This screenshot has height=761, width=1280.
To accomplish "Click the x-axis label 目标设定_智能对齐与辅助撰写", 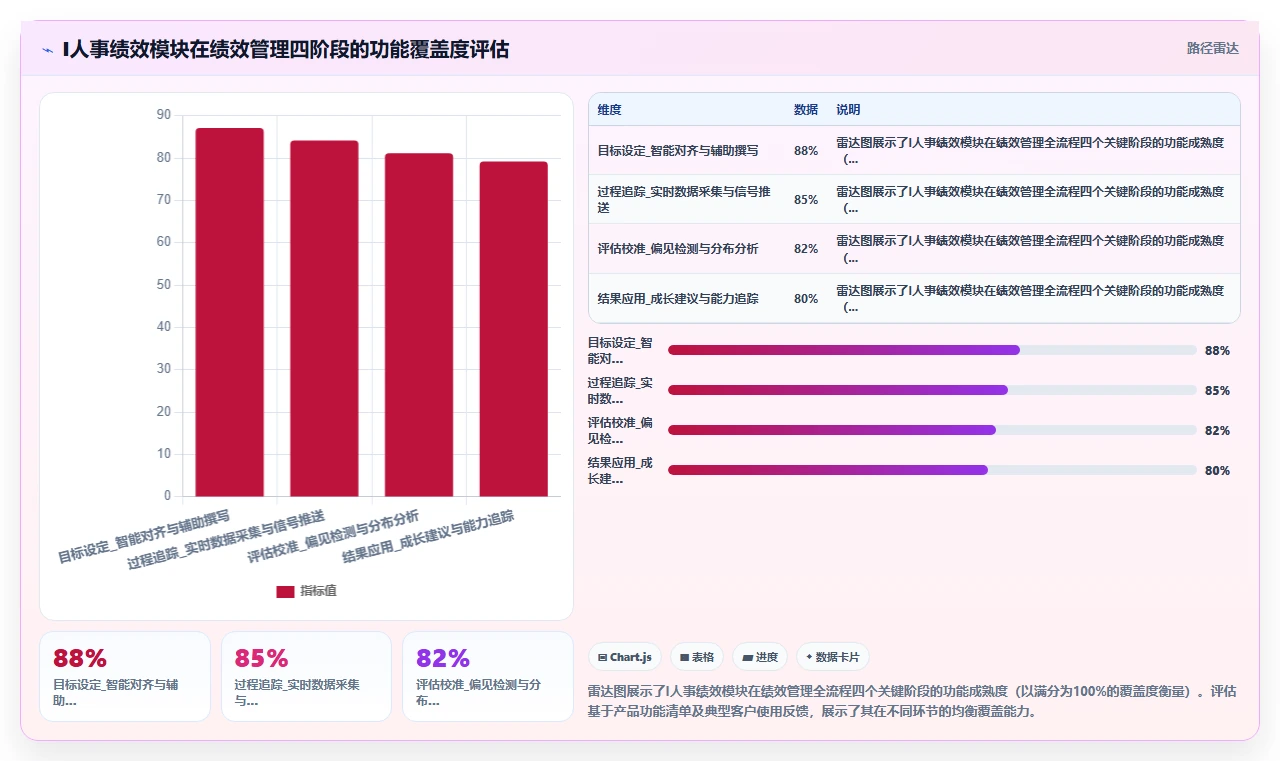I will point(145,536).
